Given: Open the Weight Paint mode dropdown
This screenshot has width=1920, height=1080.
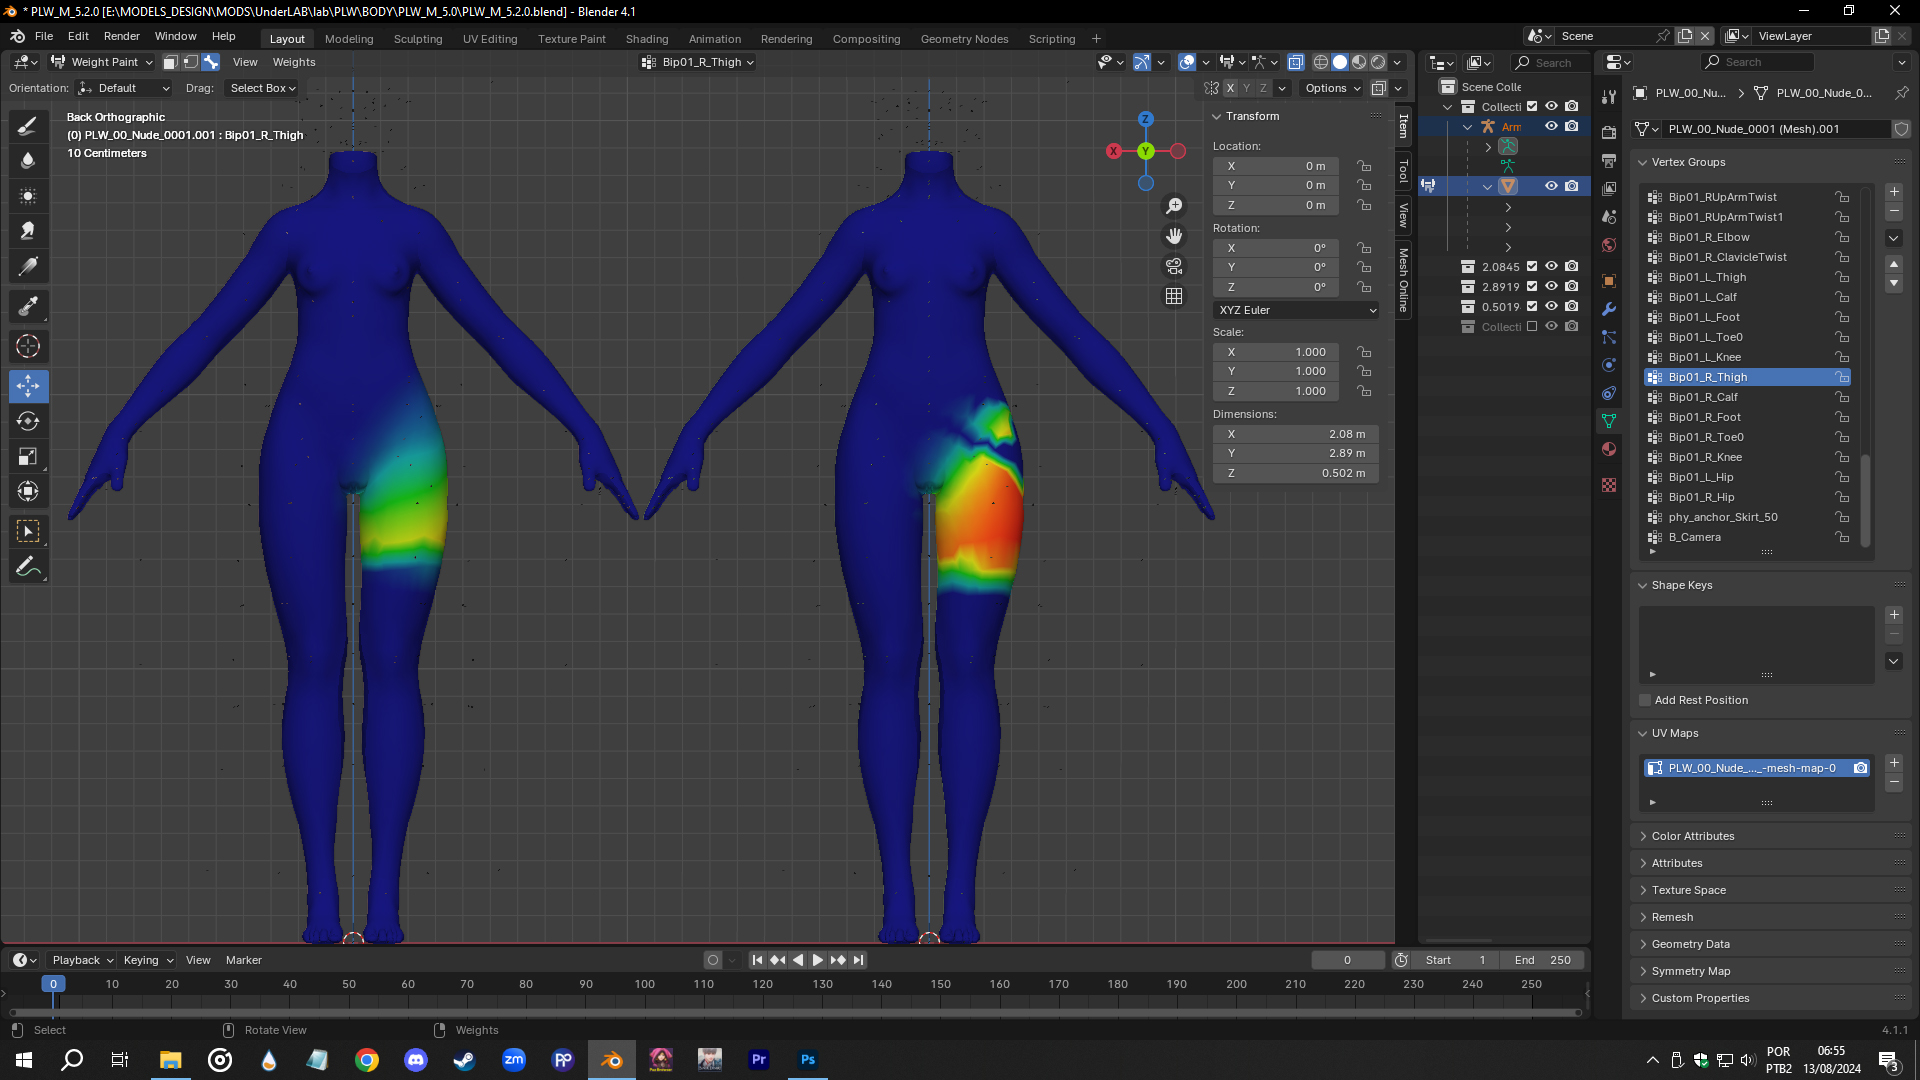Looking at the screenshot, I should 104,62.
